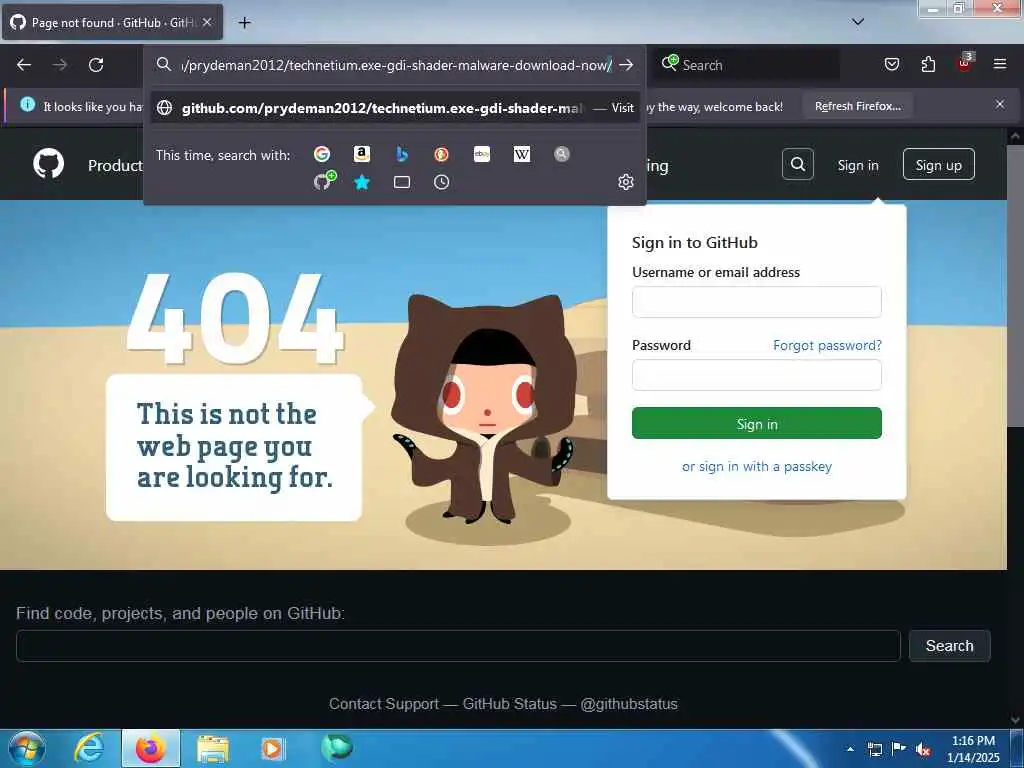Expand the list all tabs chevron

click(858, 22)
